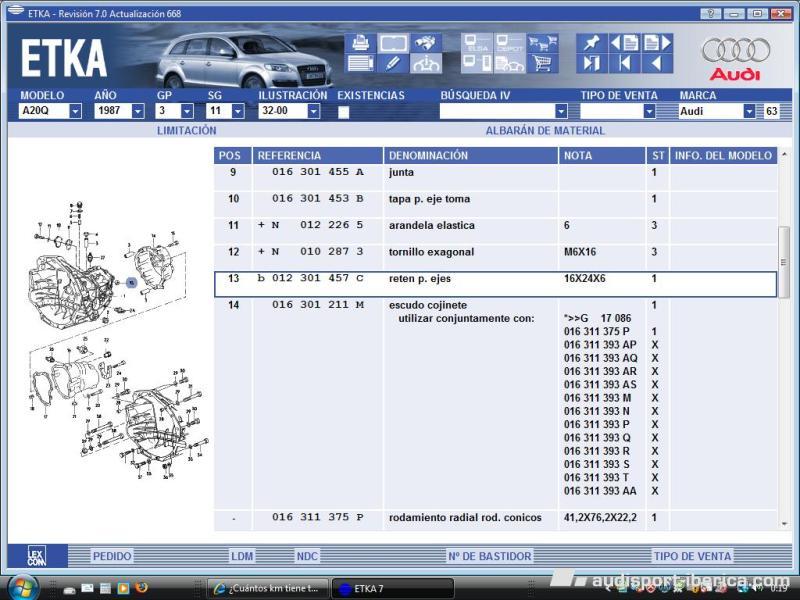Open the BÚSQUEDA IV dropdown arrow
This screenshot has height=600, width=800.
(x=561, y=111)
